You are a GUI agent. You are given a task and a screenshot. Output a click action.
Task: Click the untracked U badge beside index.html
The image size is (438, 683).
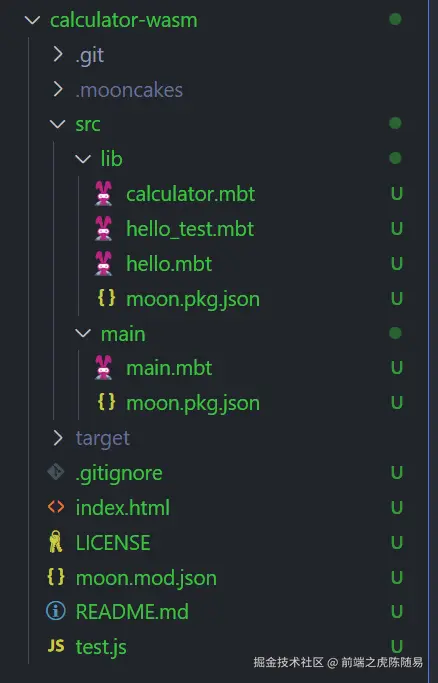tap(397, 507)
